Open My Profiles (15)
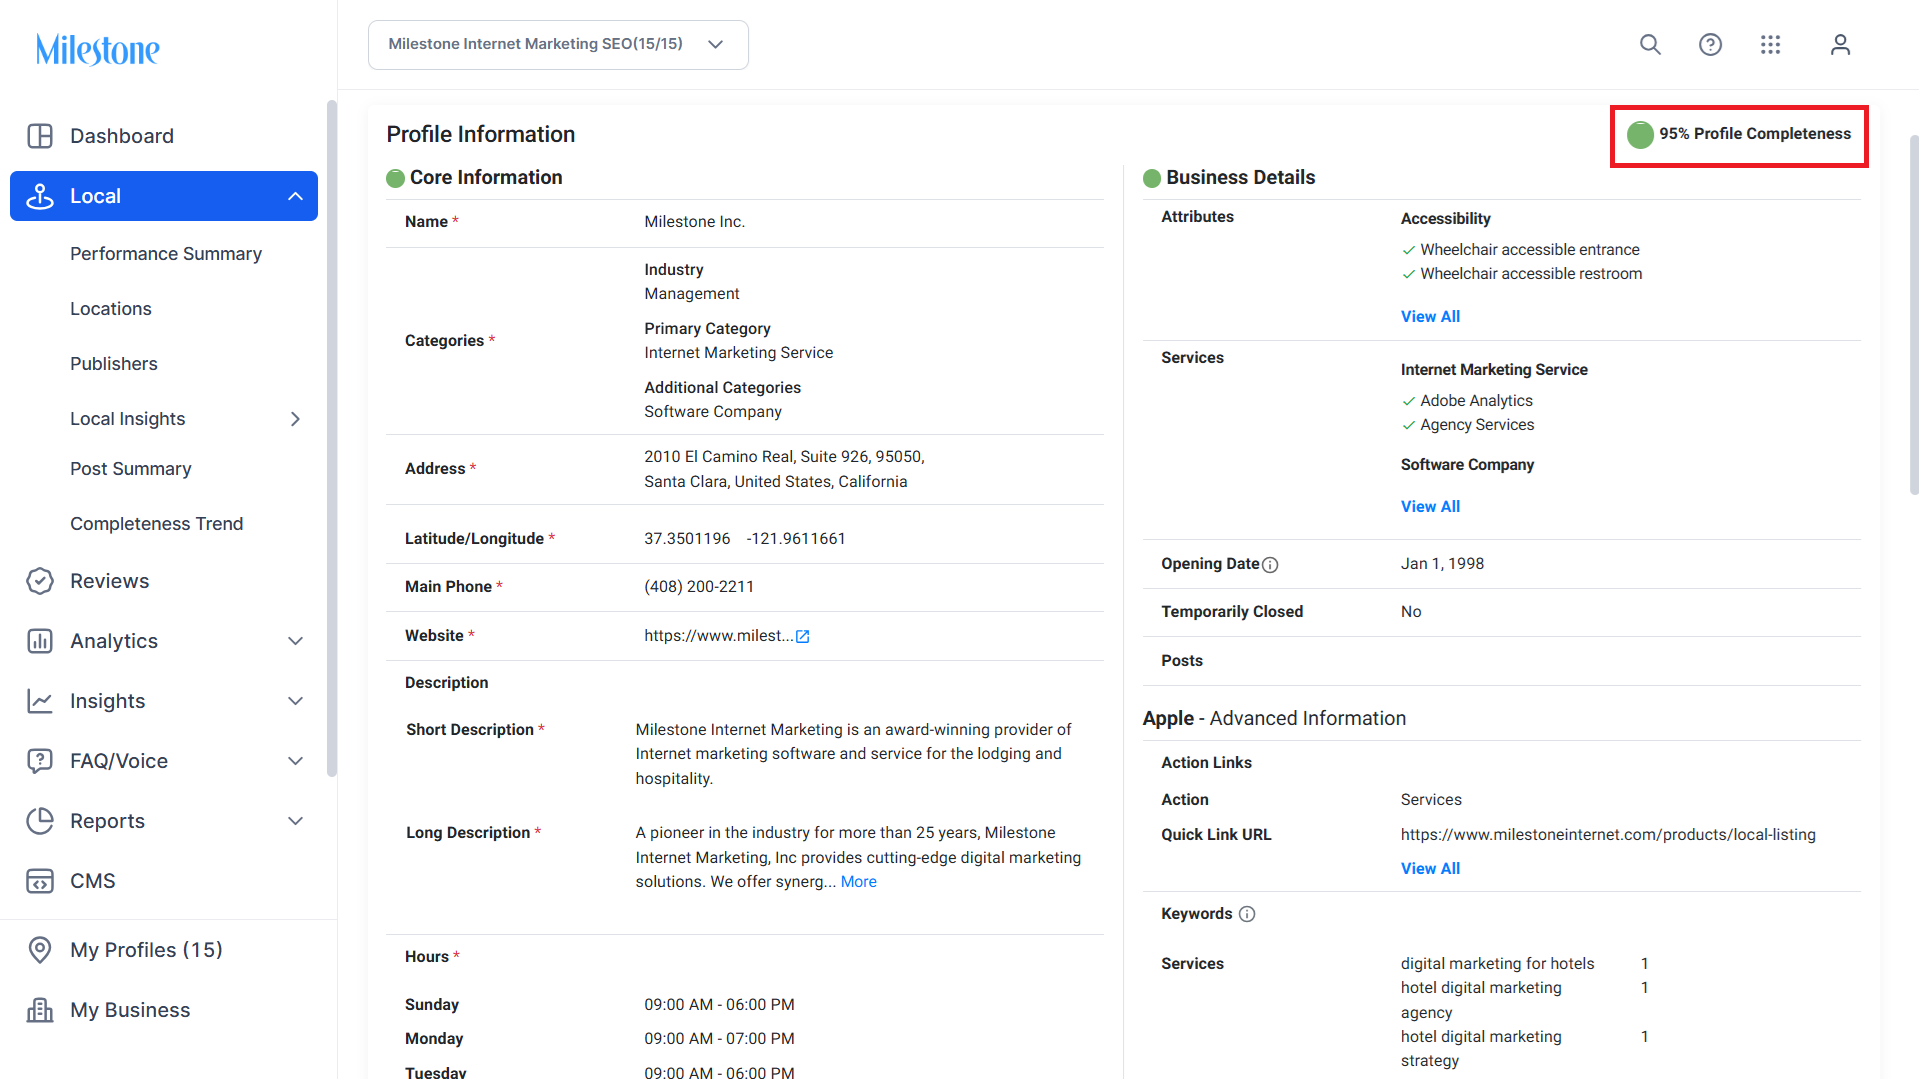The image size is (1919, 1079). [146, 950]
